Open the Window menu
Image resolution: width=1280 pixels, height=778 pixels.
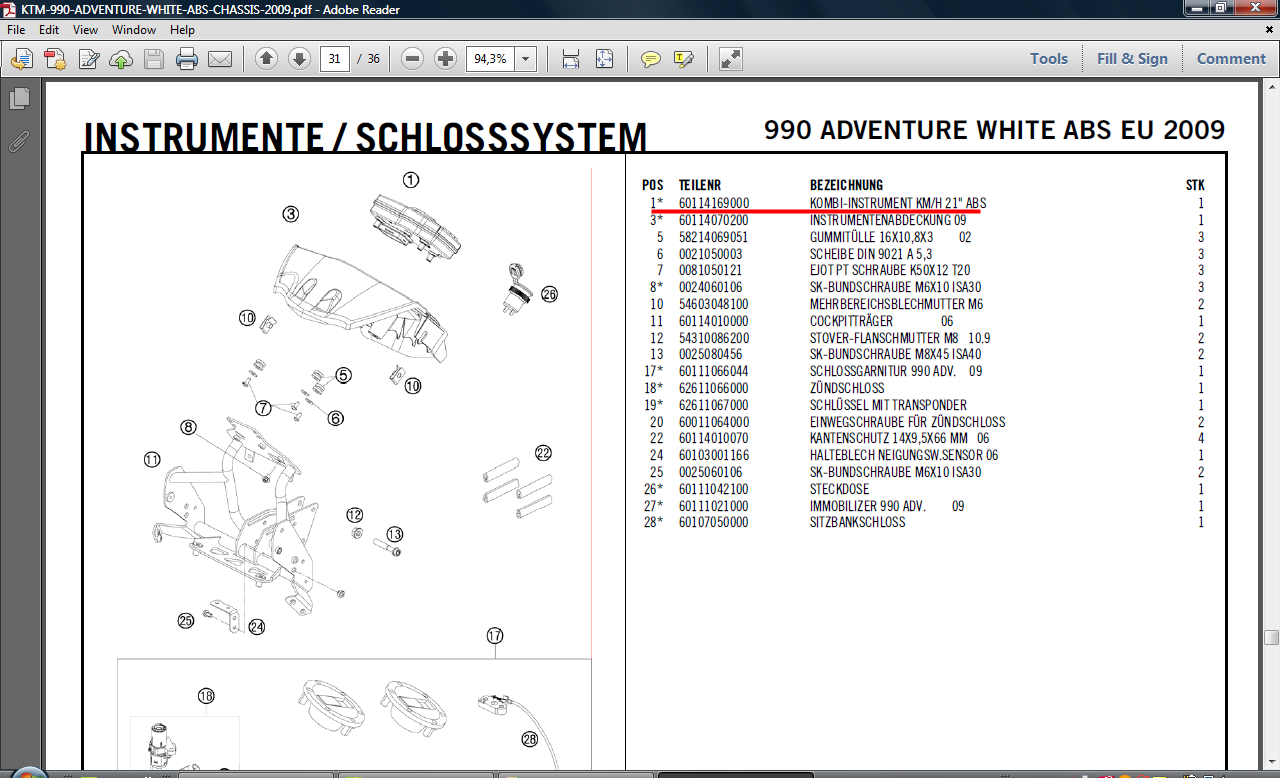point(133,30)
